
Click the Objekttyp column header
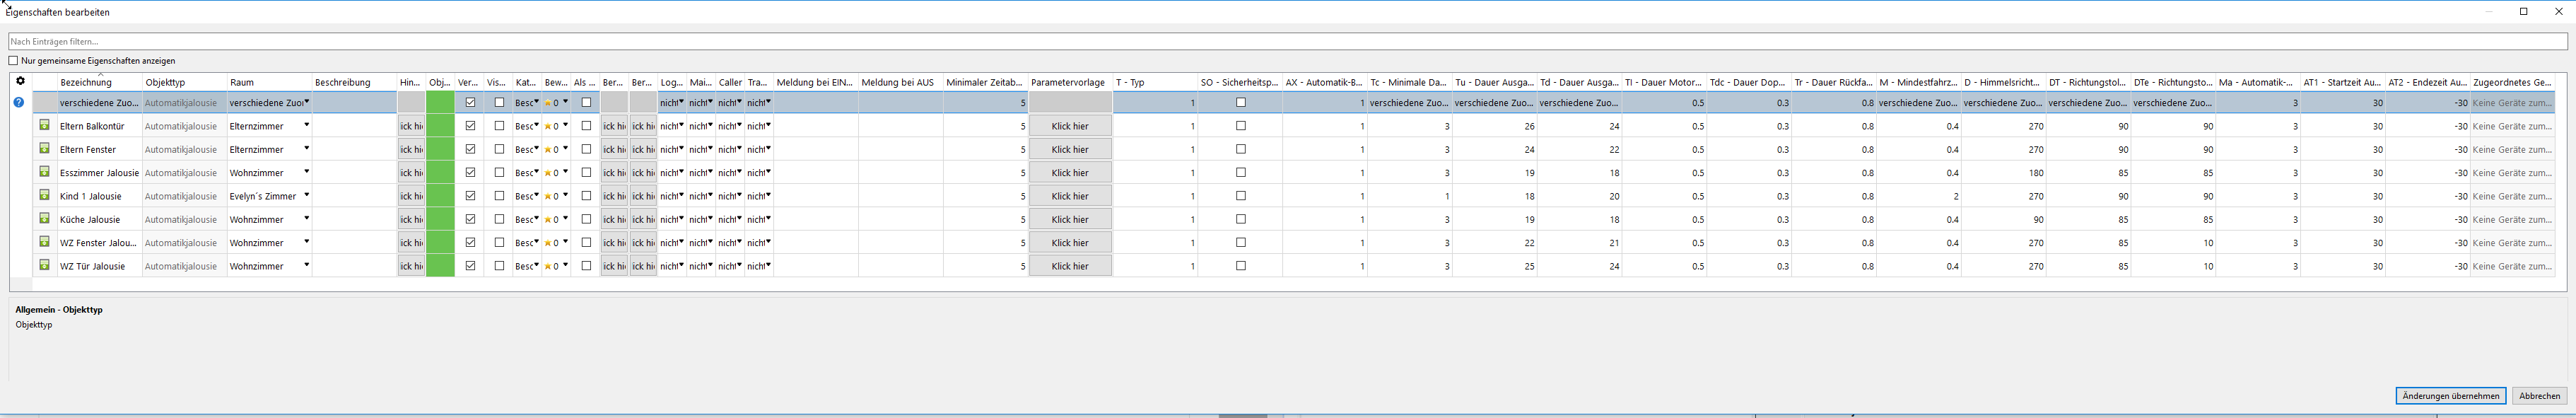[x=185, y=82]
